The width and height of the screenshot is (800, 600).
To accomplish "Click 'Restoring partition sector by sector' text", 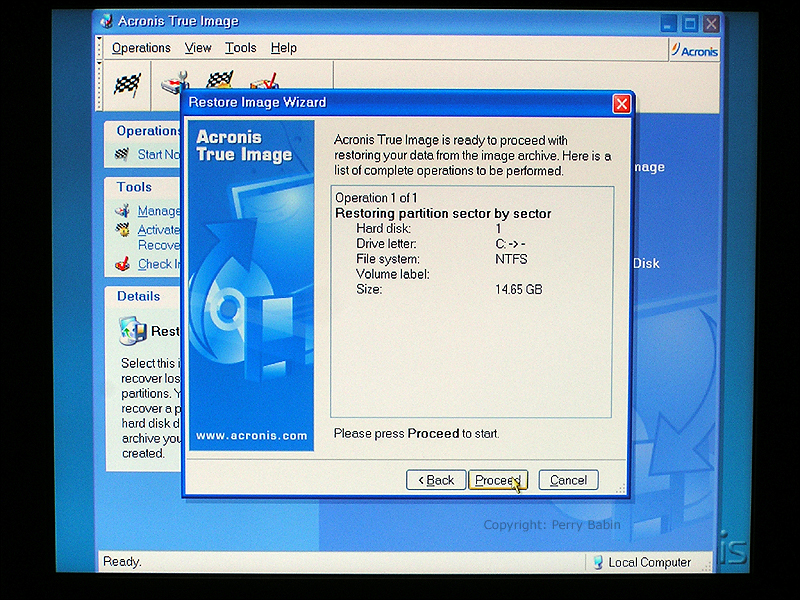I will [x=443, y=213].
